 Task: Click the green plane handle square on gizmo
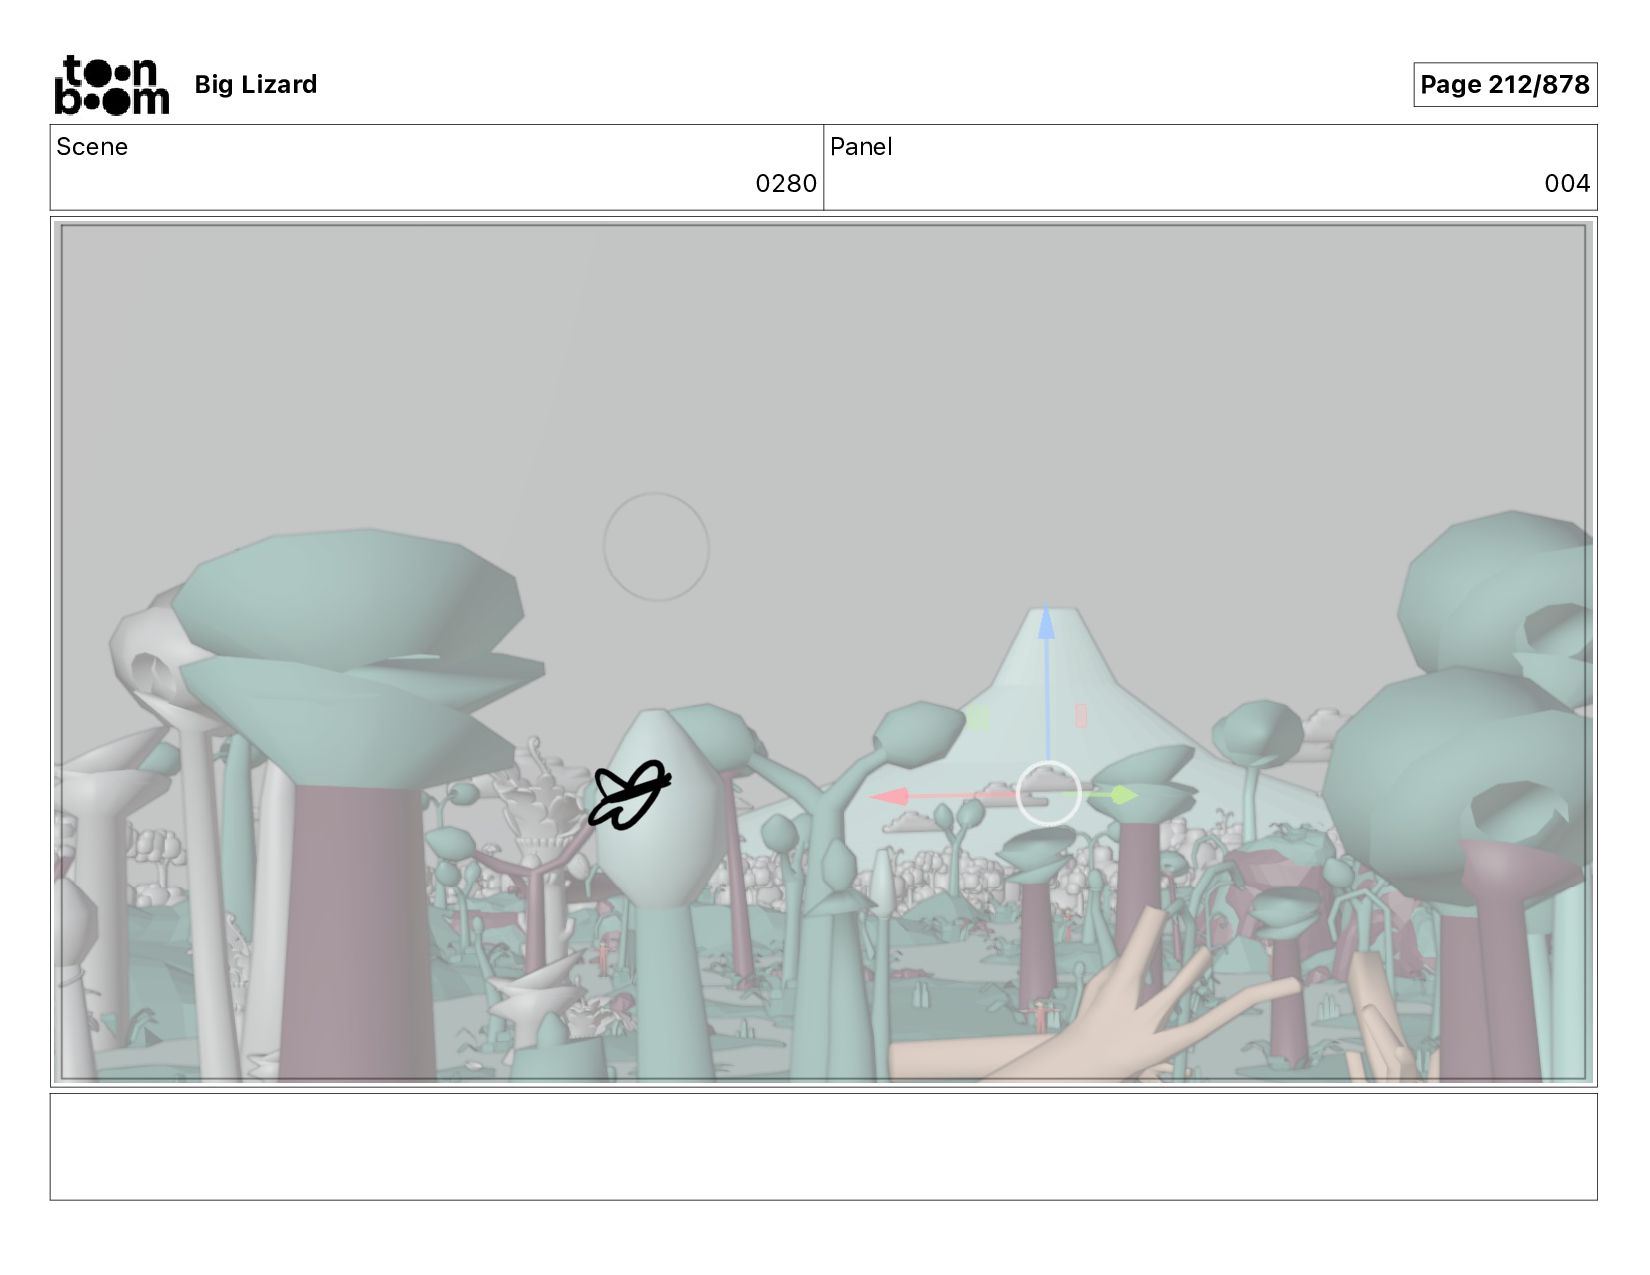pos(978,717)
